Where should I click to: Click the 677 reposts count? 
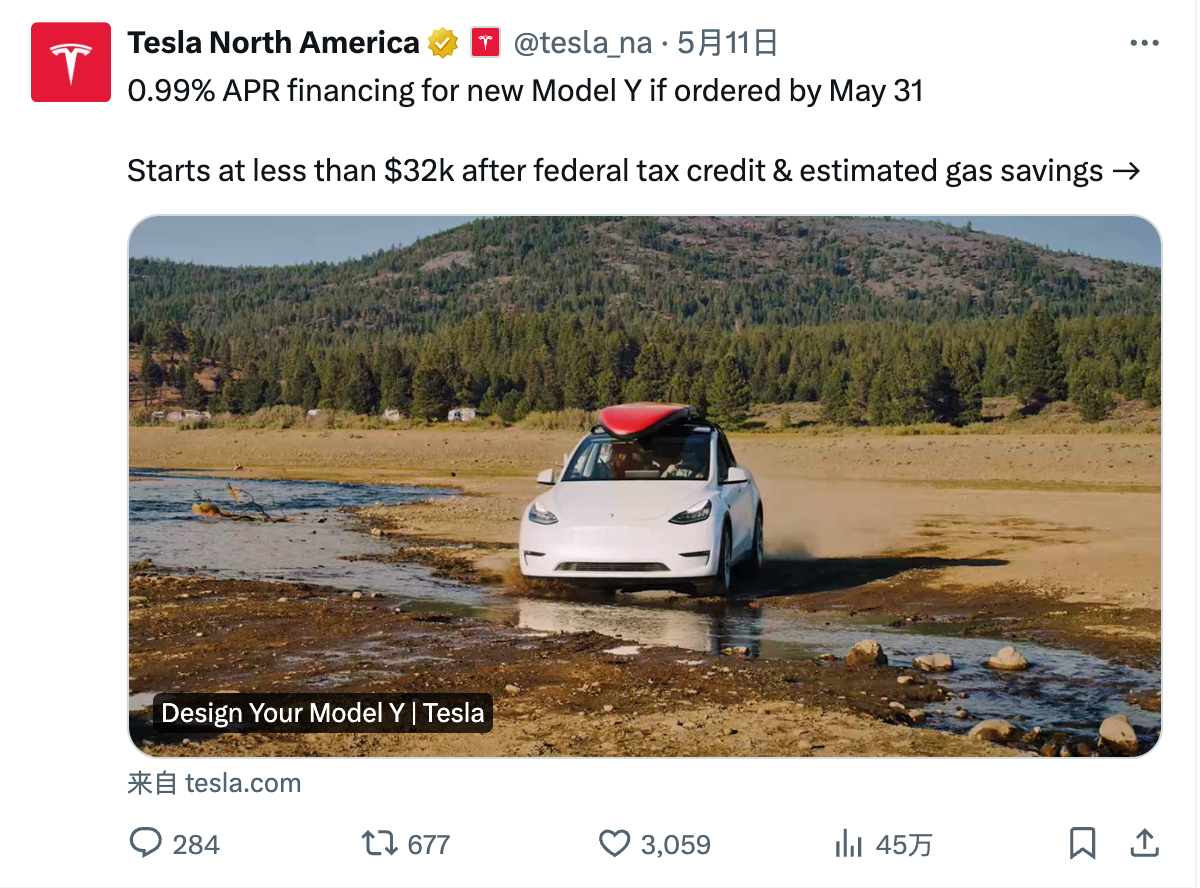click(429, 845)
